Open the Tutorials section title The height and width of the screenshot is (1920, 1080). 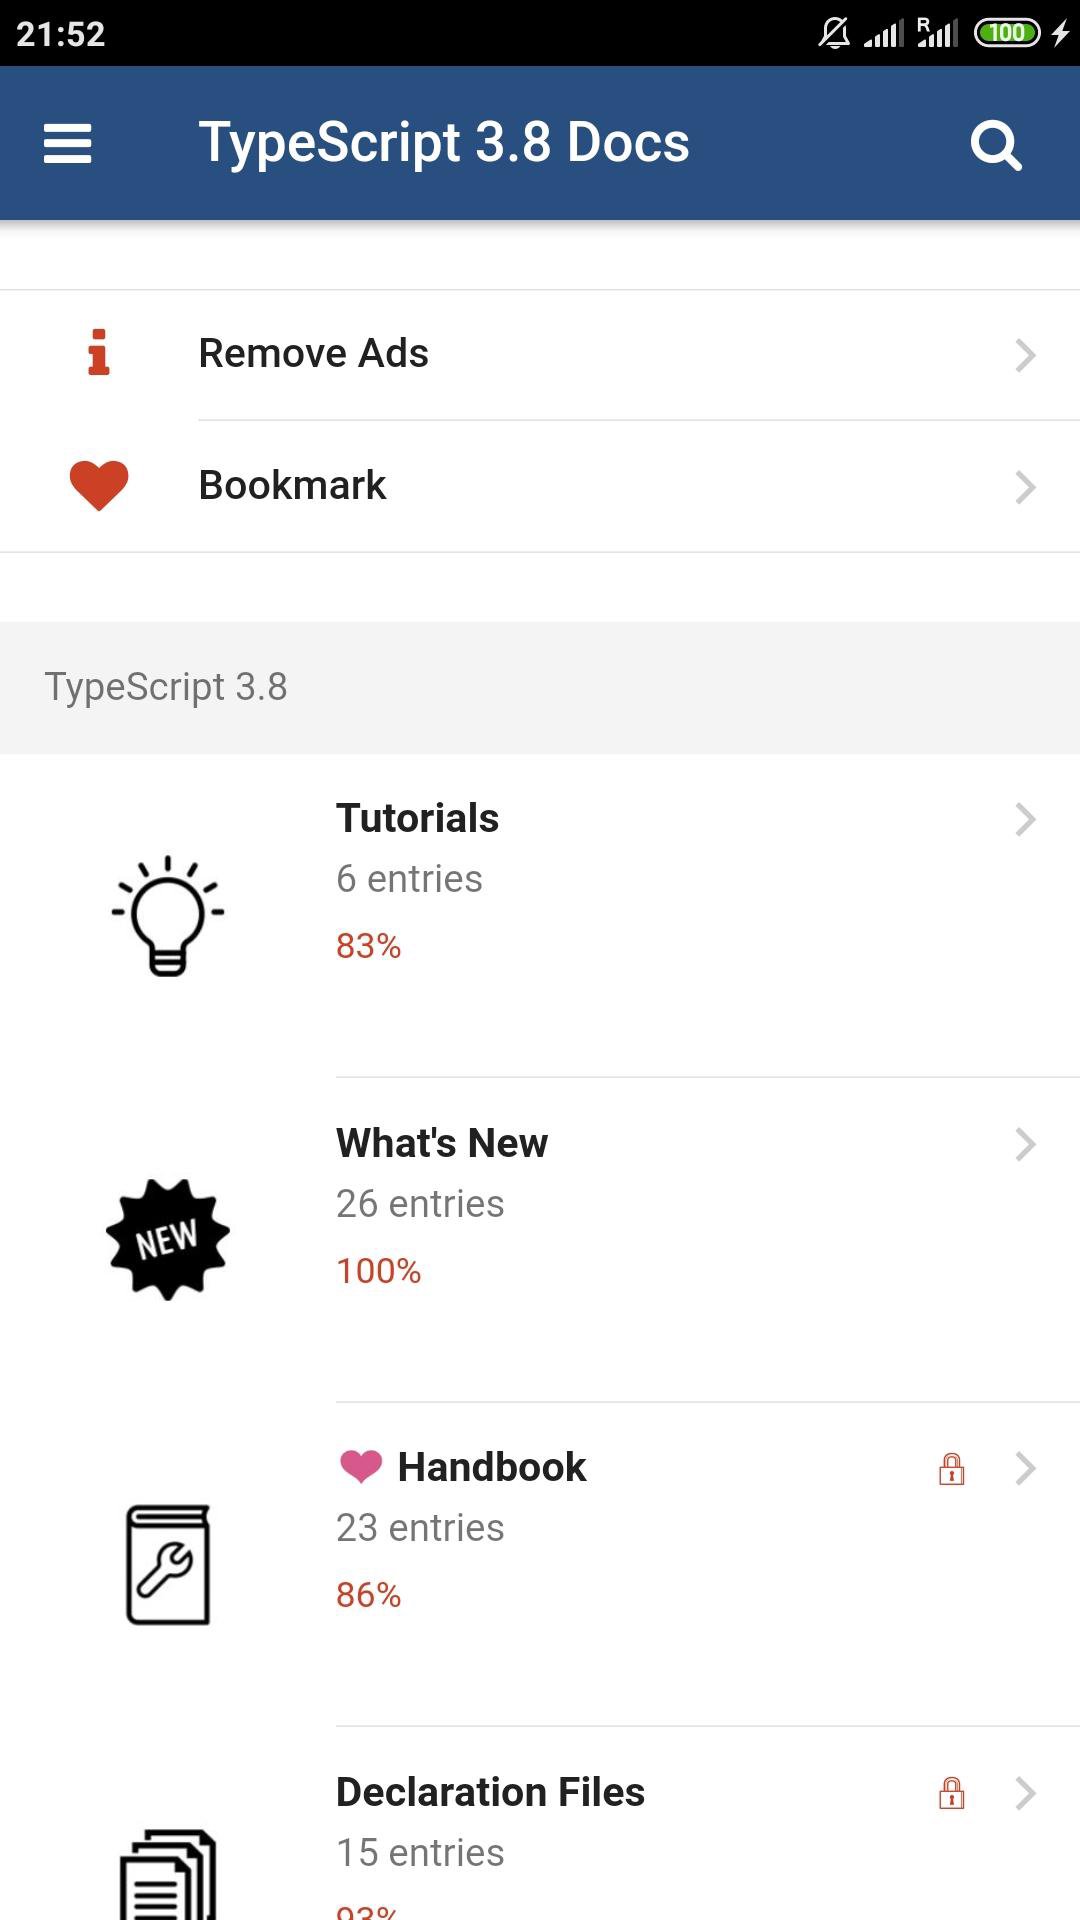(x=417, y=818)
